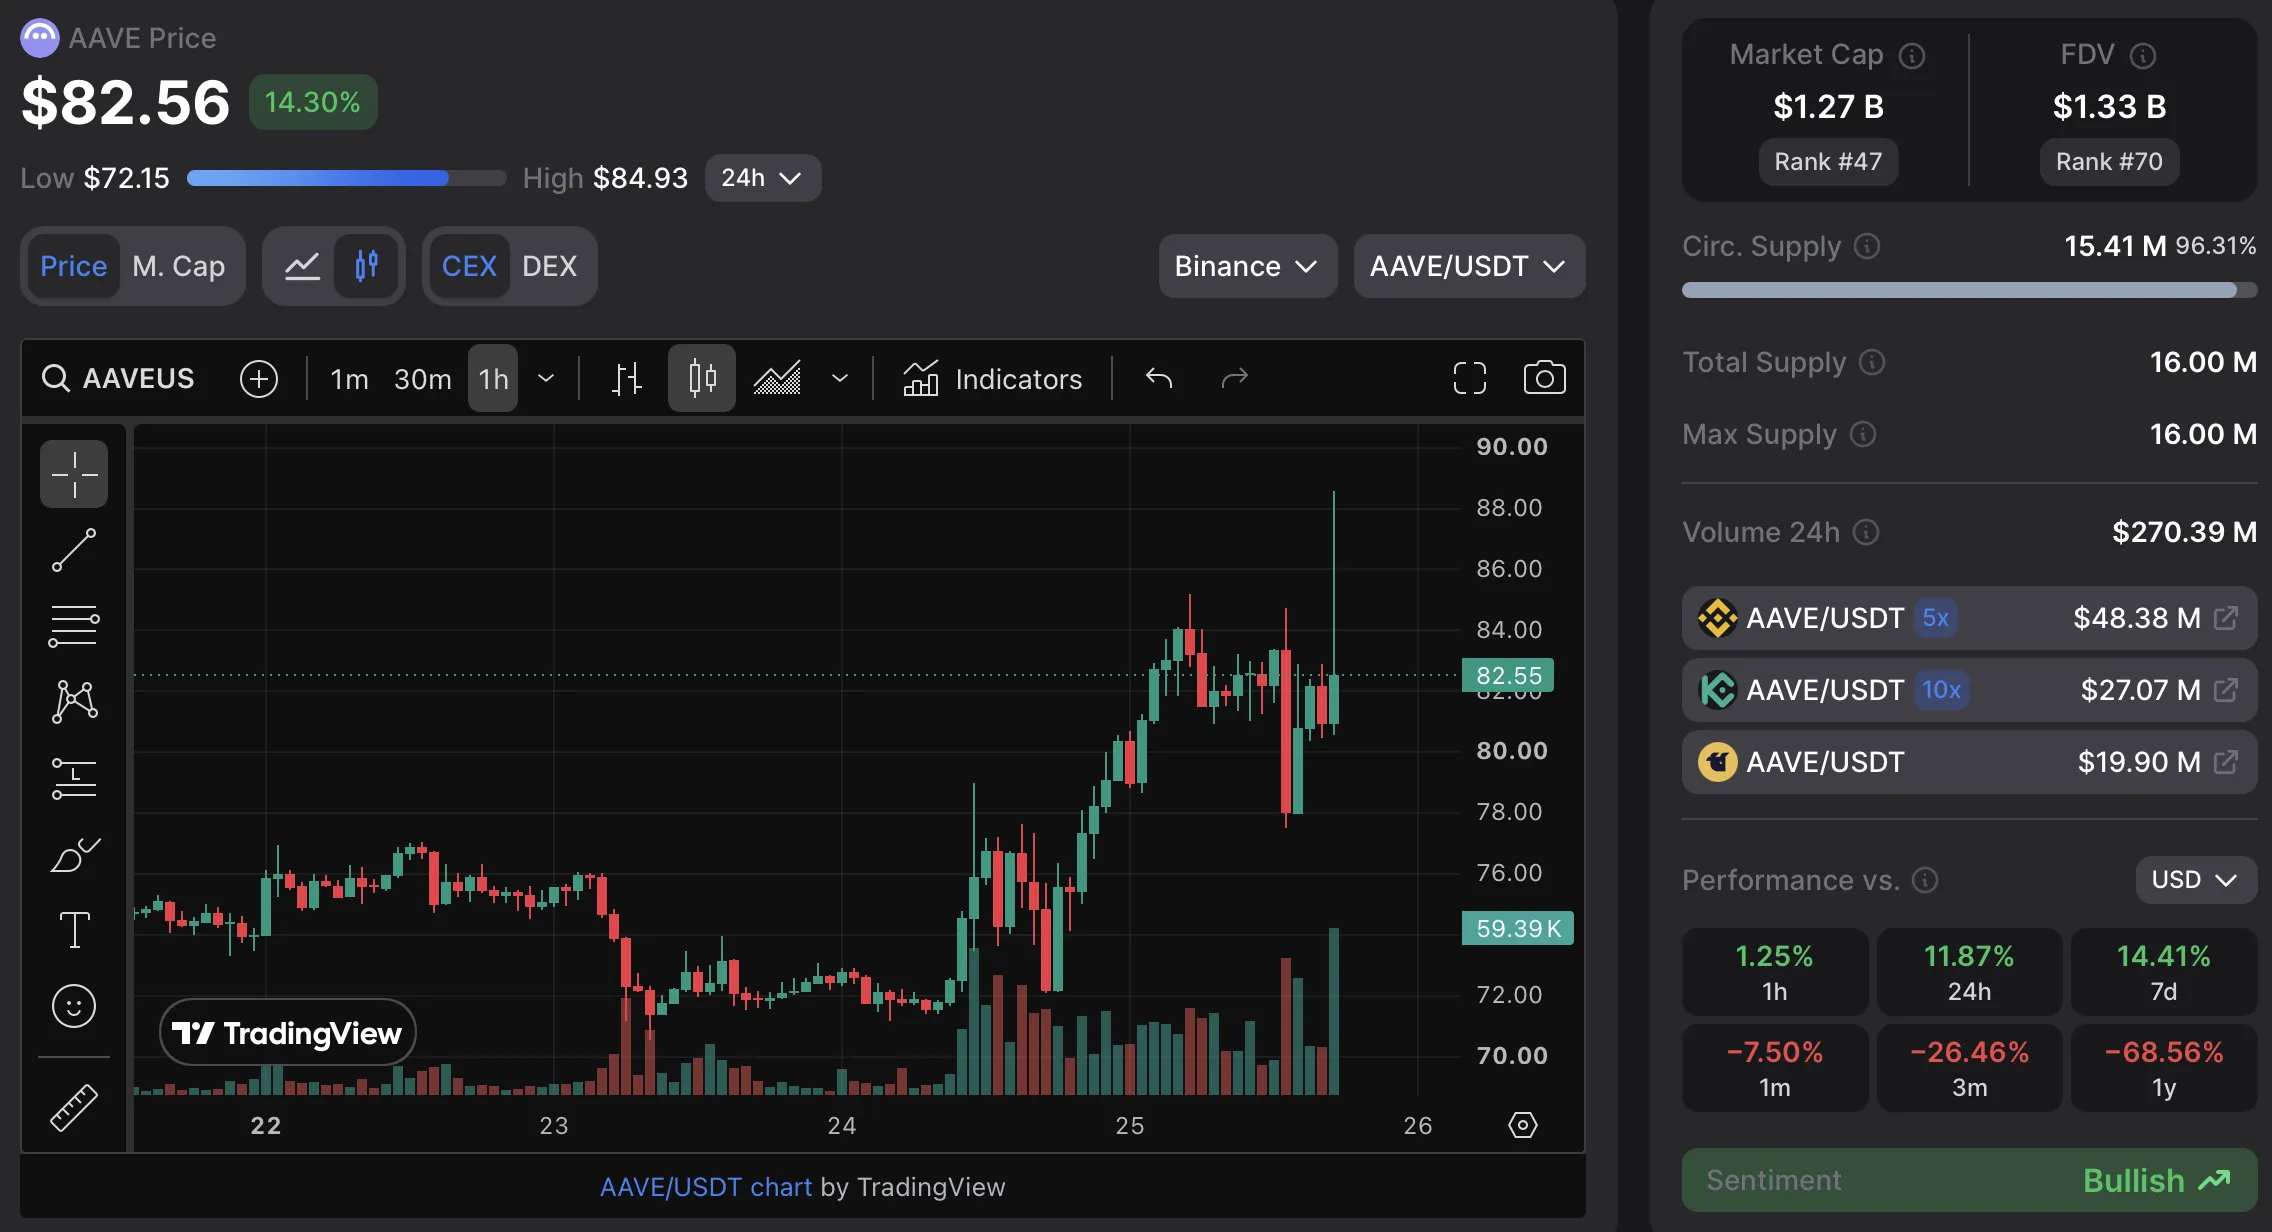Add a symbol to compare
This screenshot has height=1232, width=2272.
tap(259, 379)
